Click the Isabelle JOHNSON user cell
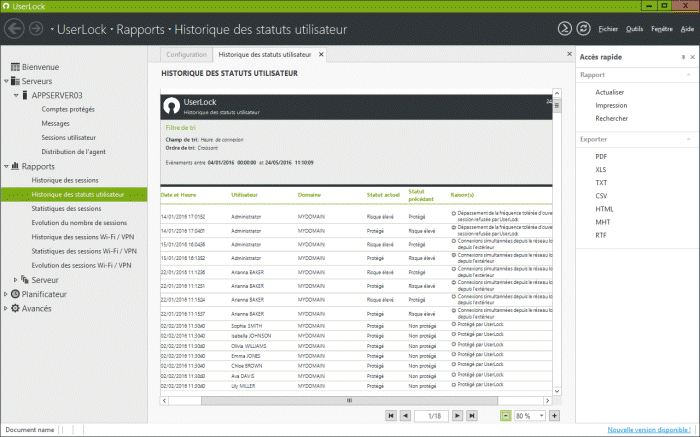The height and width of the screenshot is (437, 700). tap(251, 336)
